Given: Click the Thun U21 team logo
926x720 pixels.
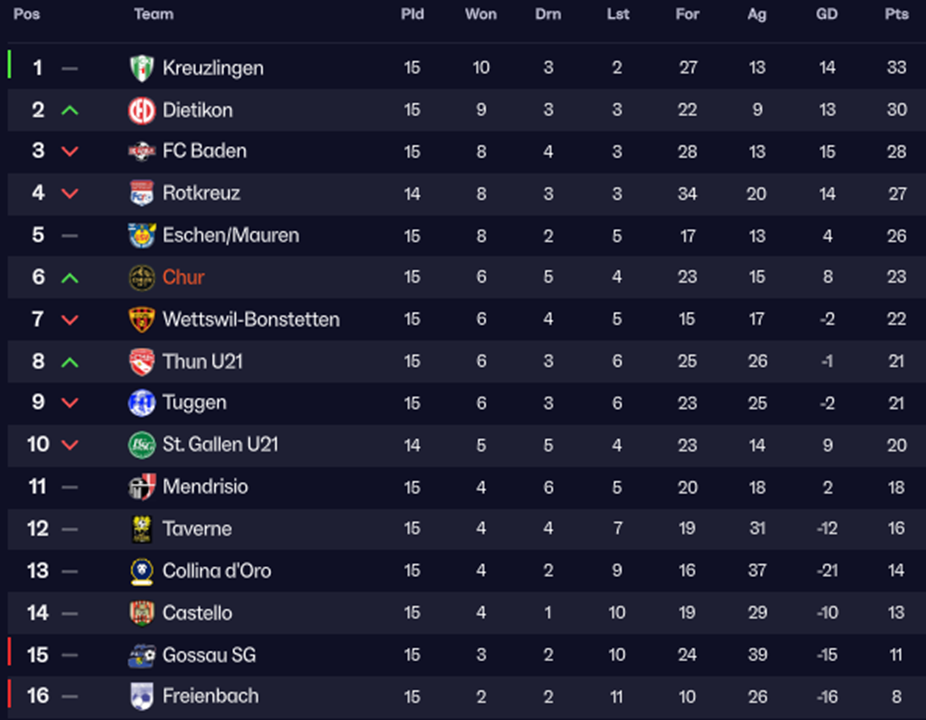Looking at the screenshot, I should 141,361.
